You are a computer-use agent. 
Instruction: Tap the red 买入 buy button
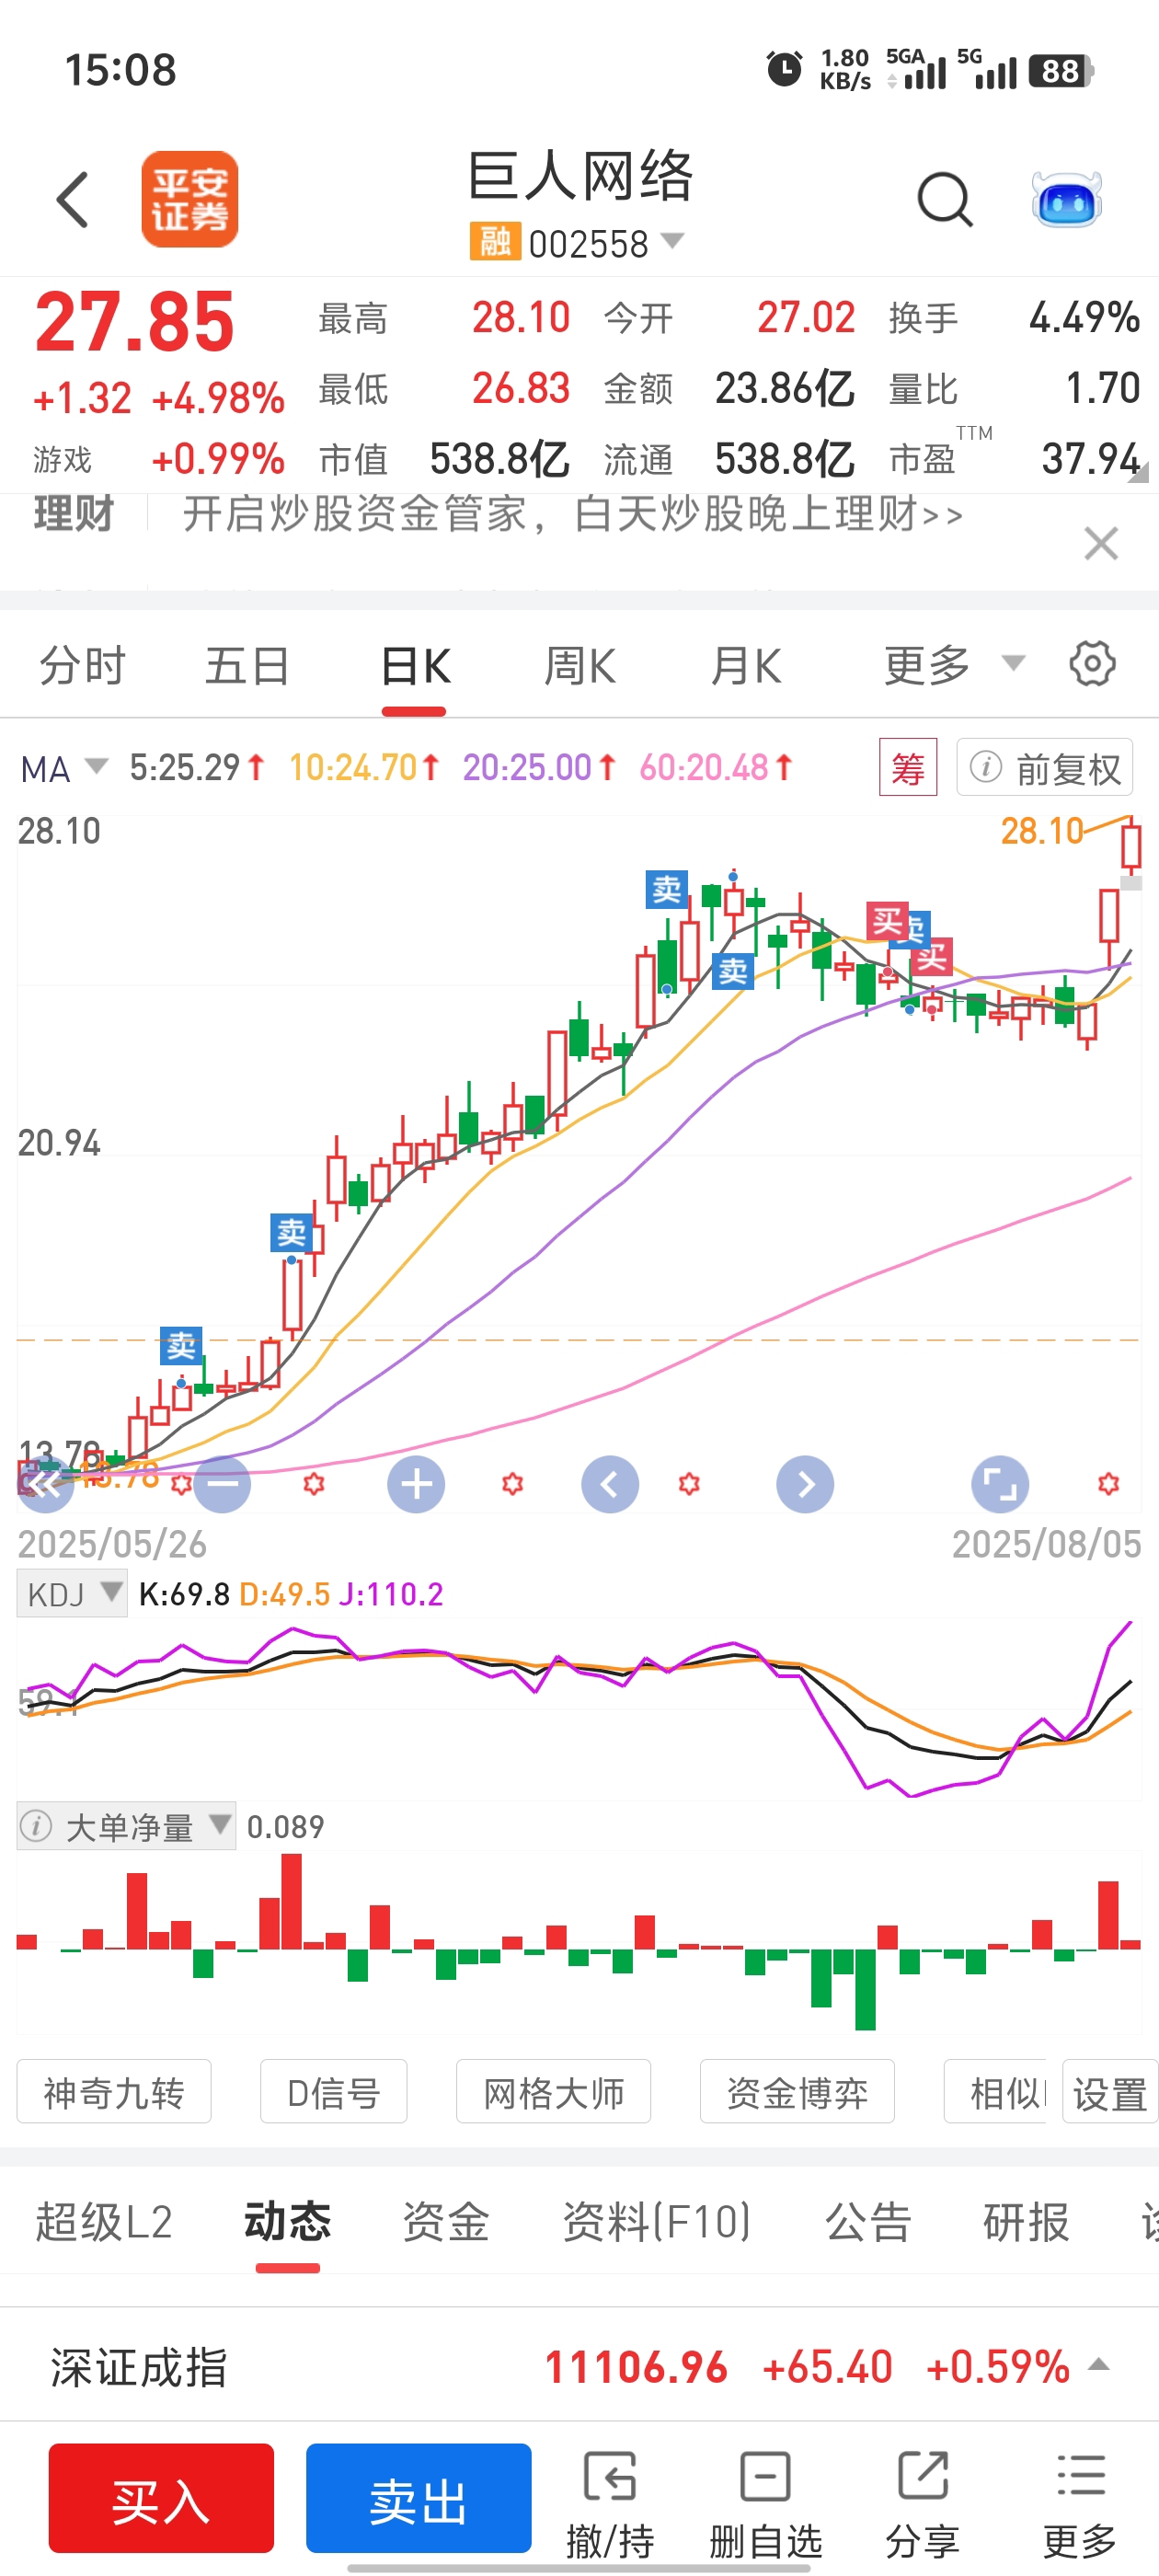(161, 2498)
